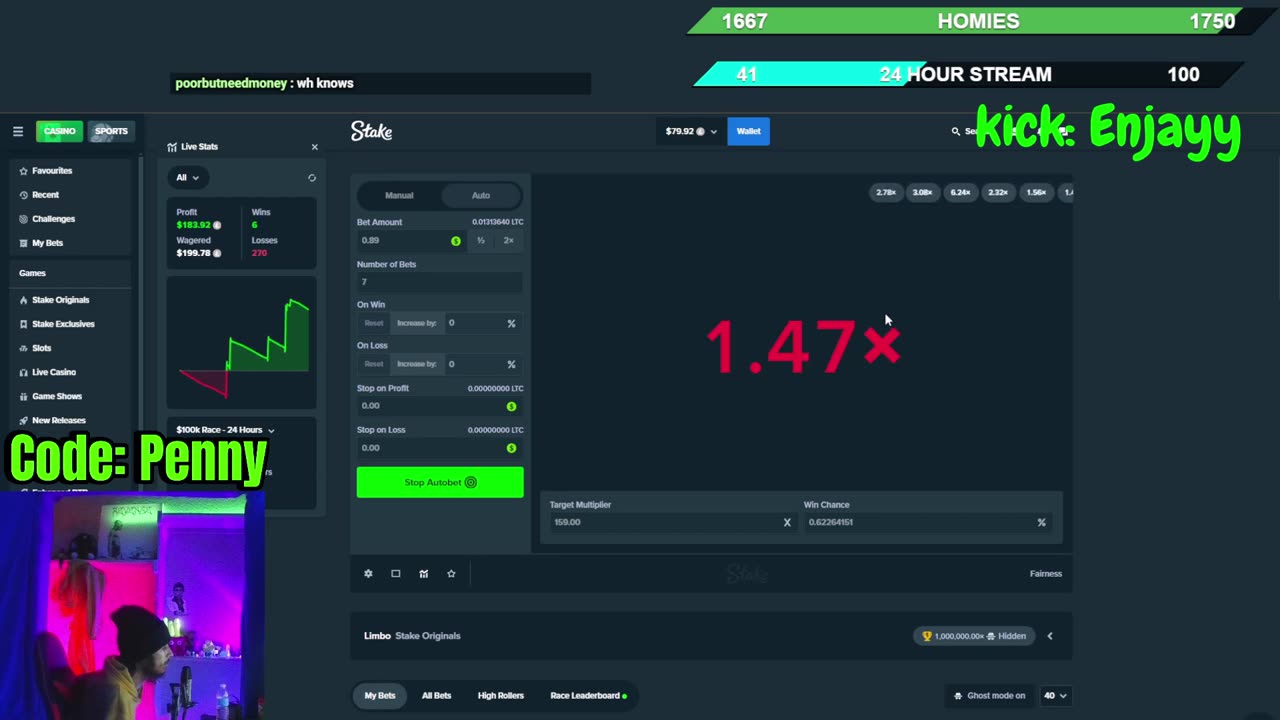Open the All filter dropdown in Live Stats
Image resolution: width=1280 pixels, height=720 pixels.
(x=187, y=178)
